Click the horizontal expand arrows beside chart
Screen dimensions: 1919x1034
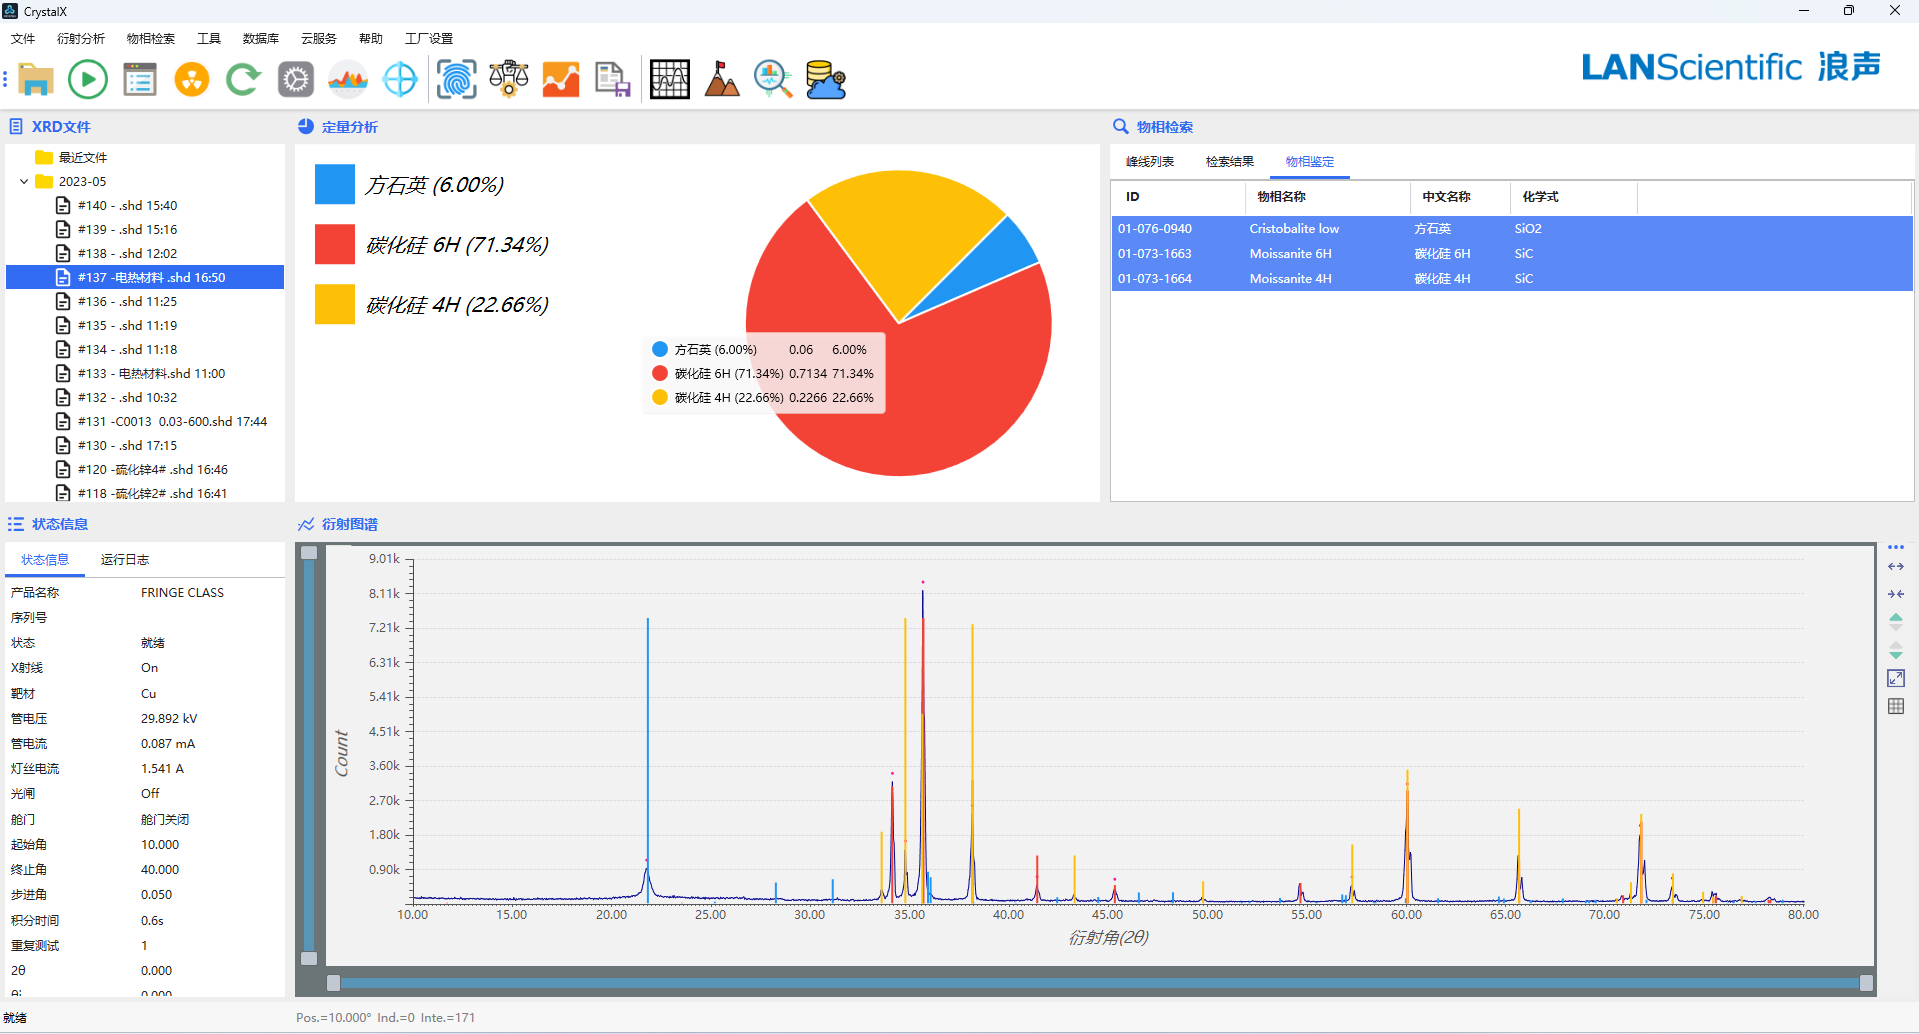point(1895,567)
